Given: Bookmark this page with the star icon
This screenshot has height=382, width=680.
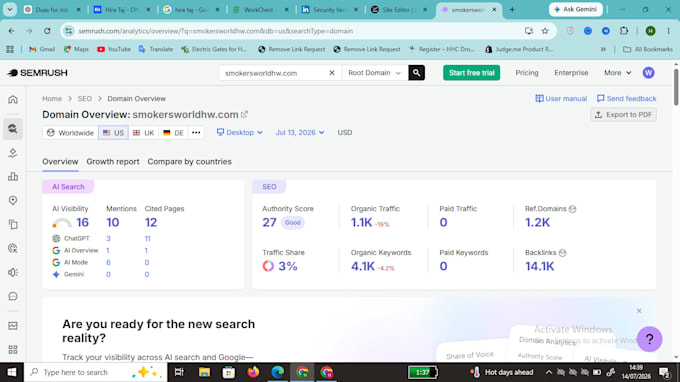Looking at the screenshot, I should tap(545, 31).
